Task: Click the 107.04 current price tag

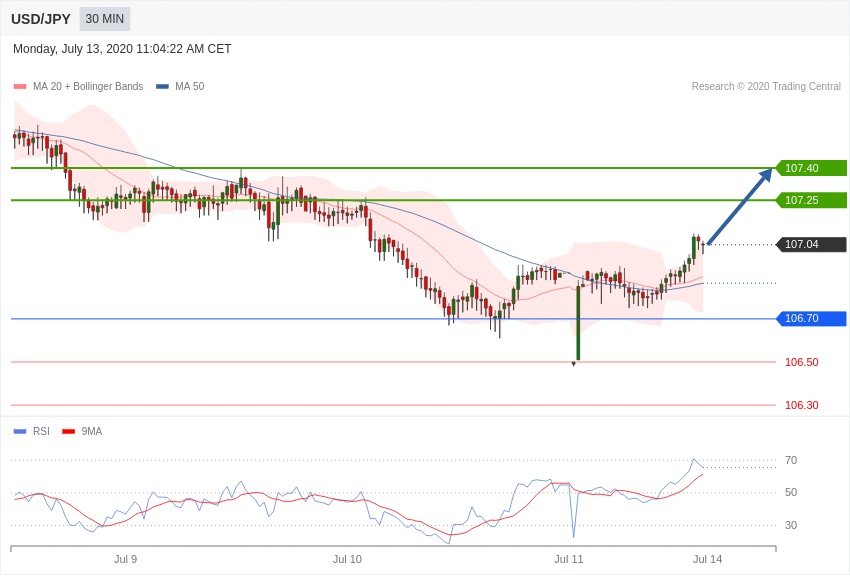Action: pyautogui.click(x=811, y=244)
